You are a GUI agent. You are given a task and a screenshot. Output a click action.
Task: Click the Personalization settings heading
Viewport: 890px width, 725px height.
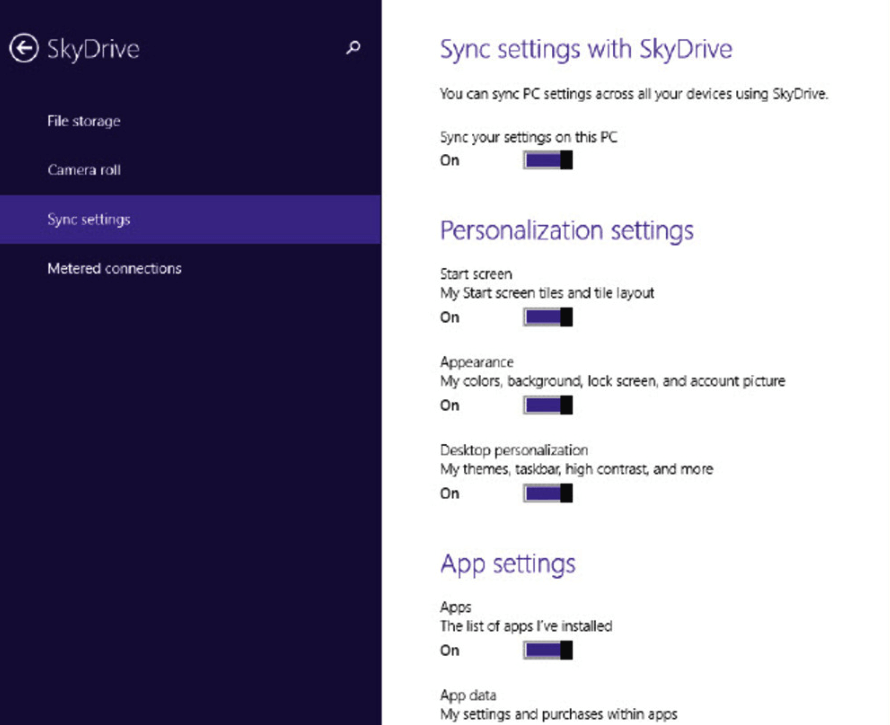567,231
